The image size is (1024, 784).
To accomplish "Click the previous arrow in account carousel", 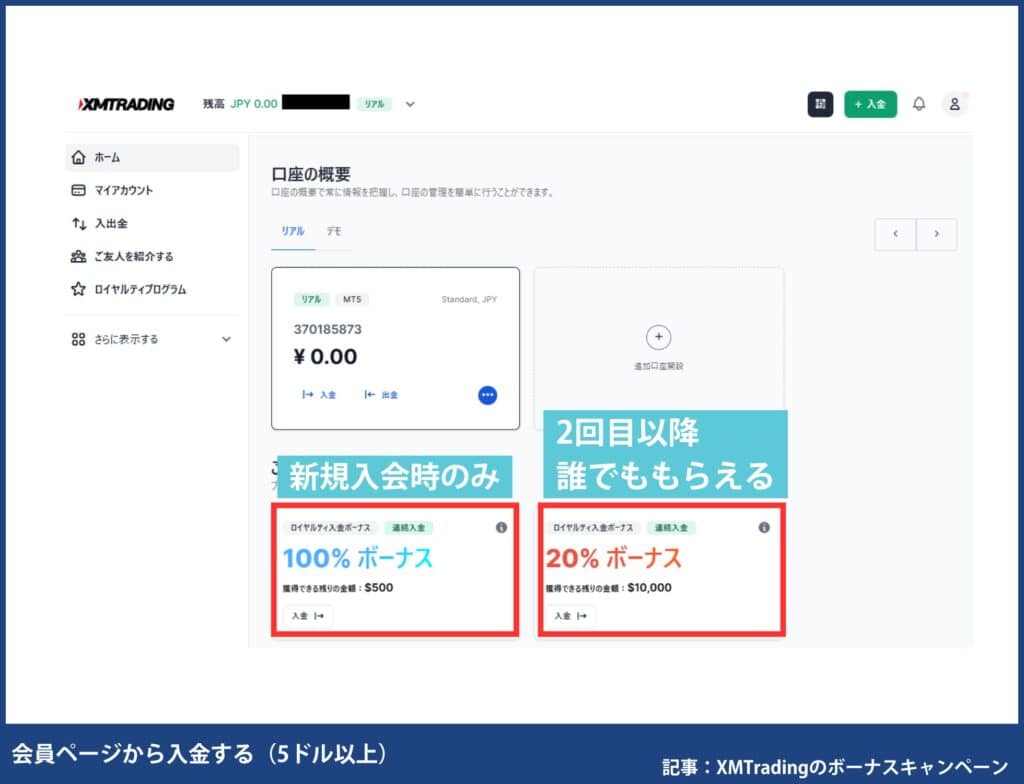I will point(895,234).
